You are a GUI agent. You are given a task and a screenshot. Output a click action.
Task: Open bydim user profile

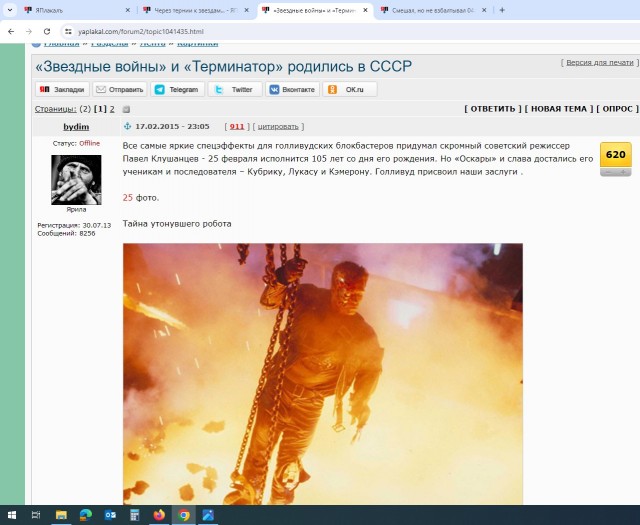(76, 127)
